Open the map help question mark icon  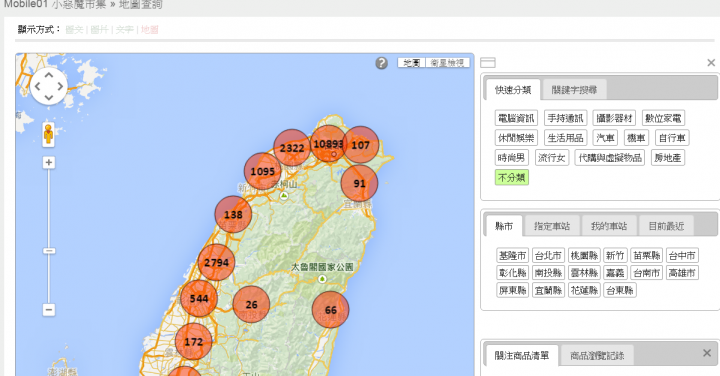coord(381,63)
